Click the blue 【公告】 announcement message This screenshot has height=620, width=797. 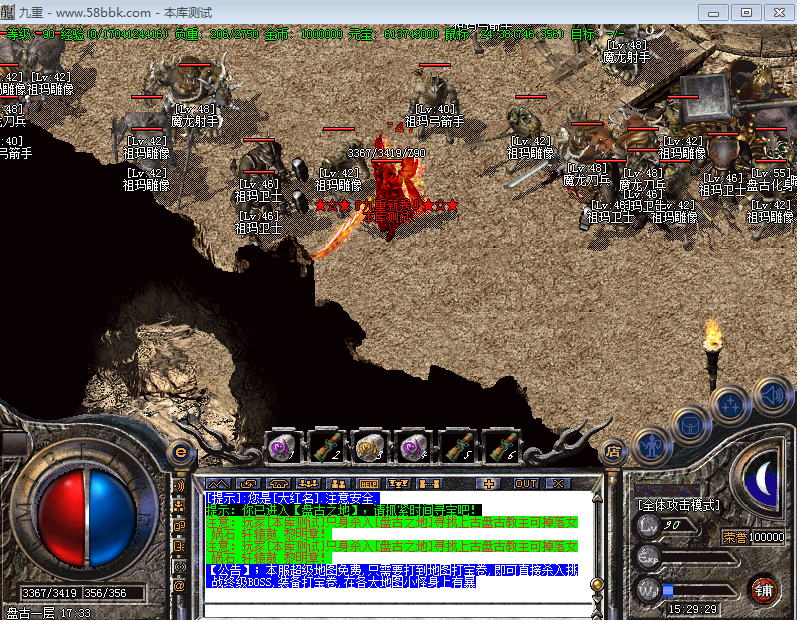click(392, 576)
